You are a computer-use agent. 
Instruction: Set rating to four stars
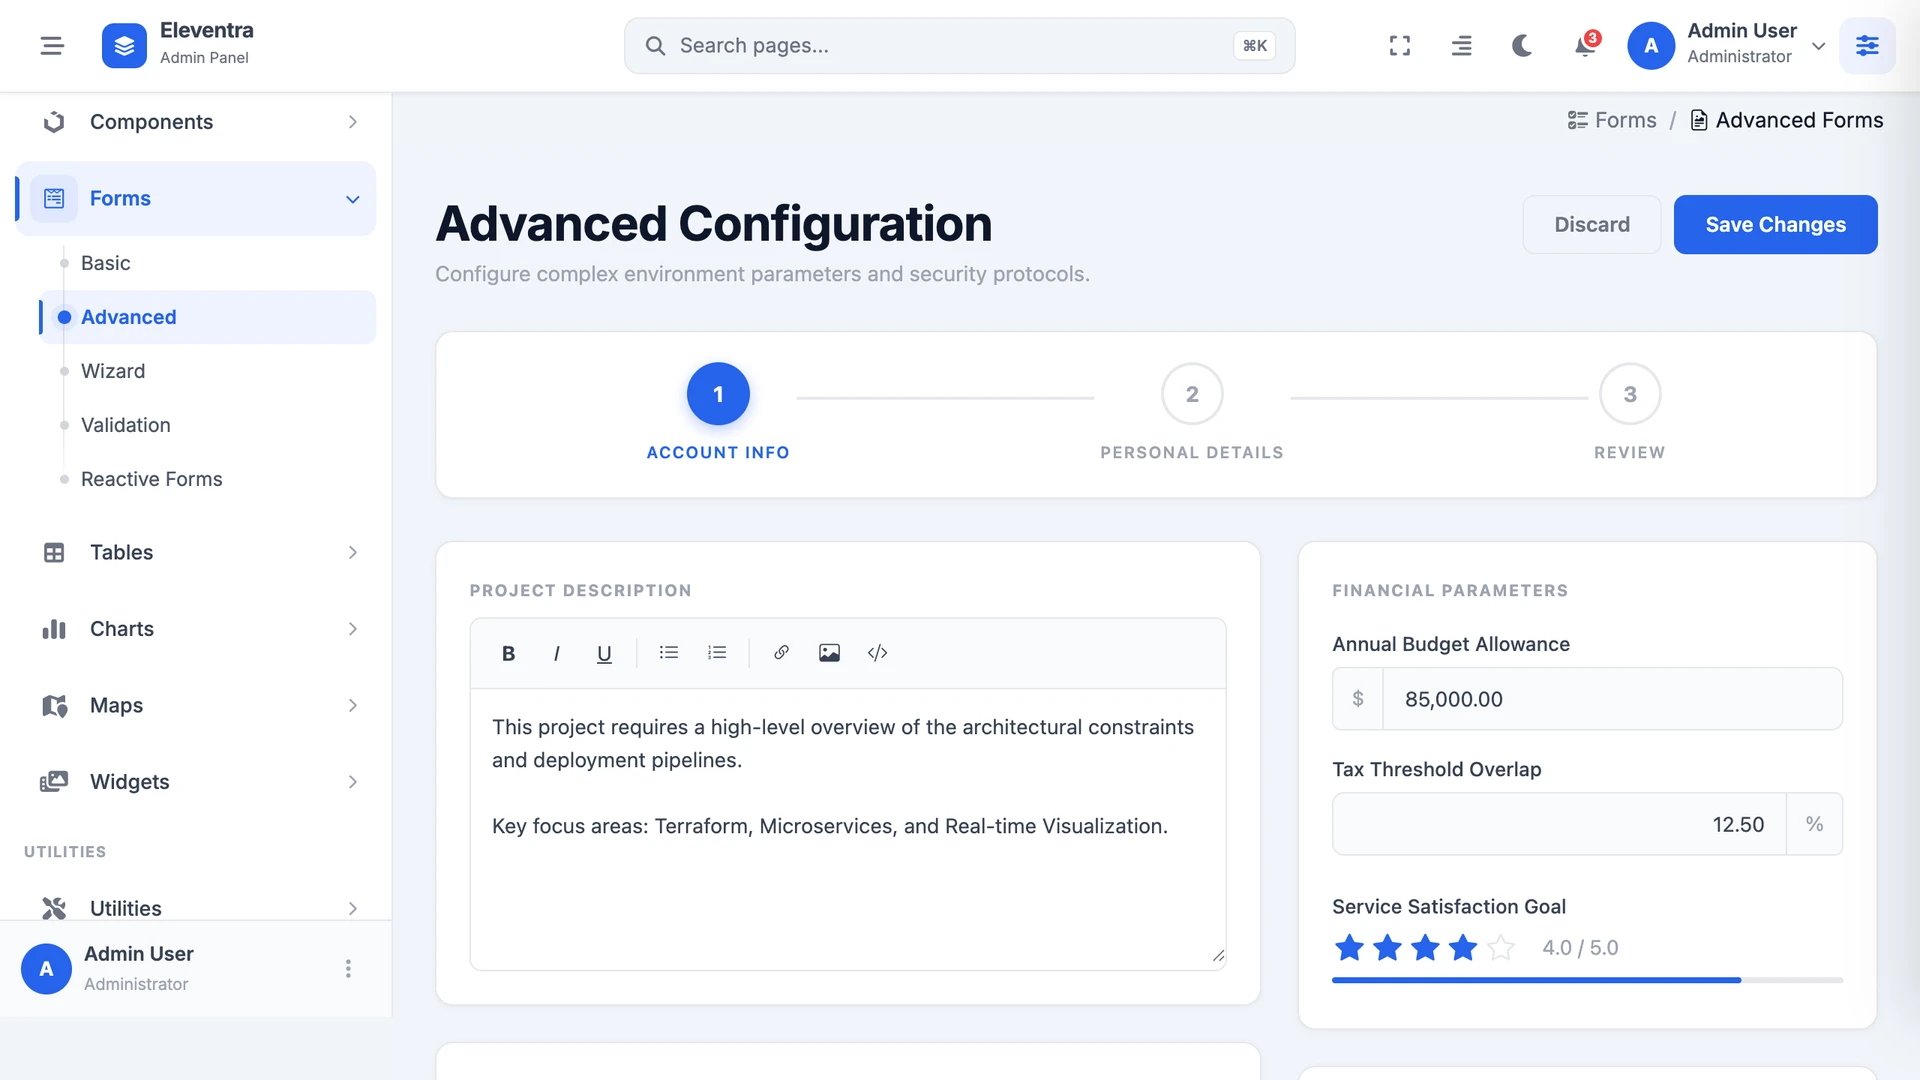[1463, 947]
